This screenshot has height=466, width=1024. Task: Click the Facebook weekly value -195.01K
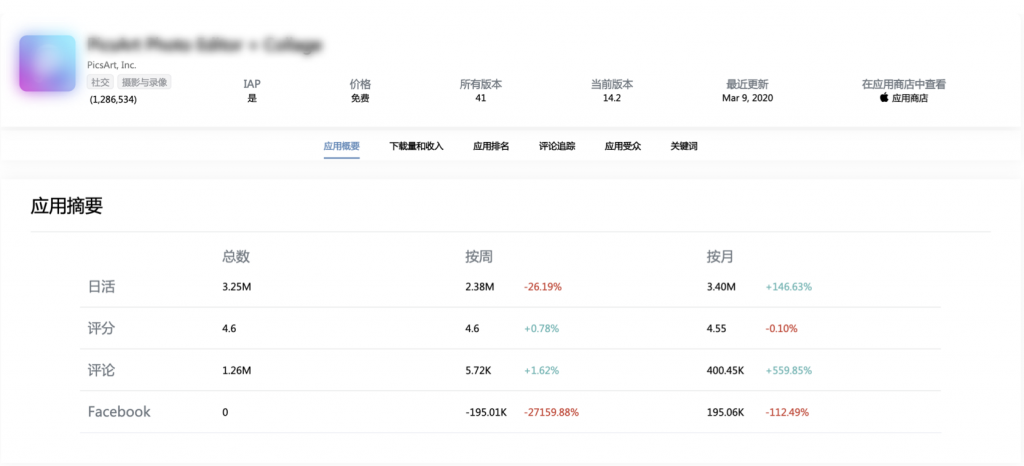[x=487, y=412]
